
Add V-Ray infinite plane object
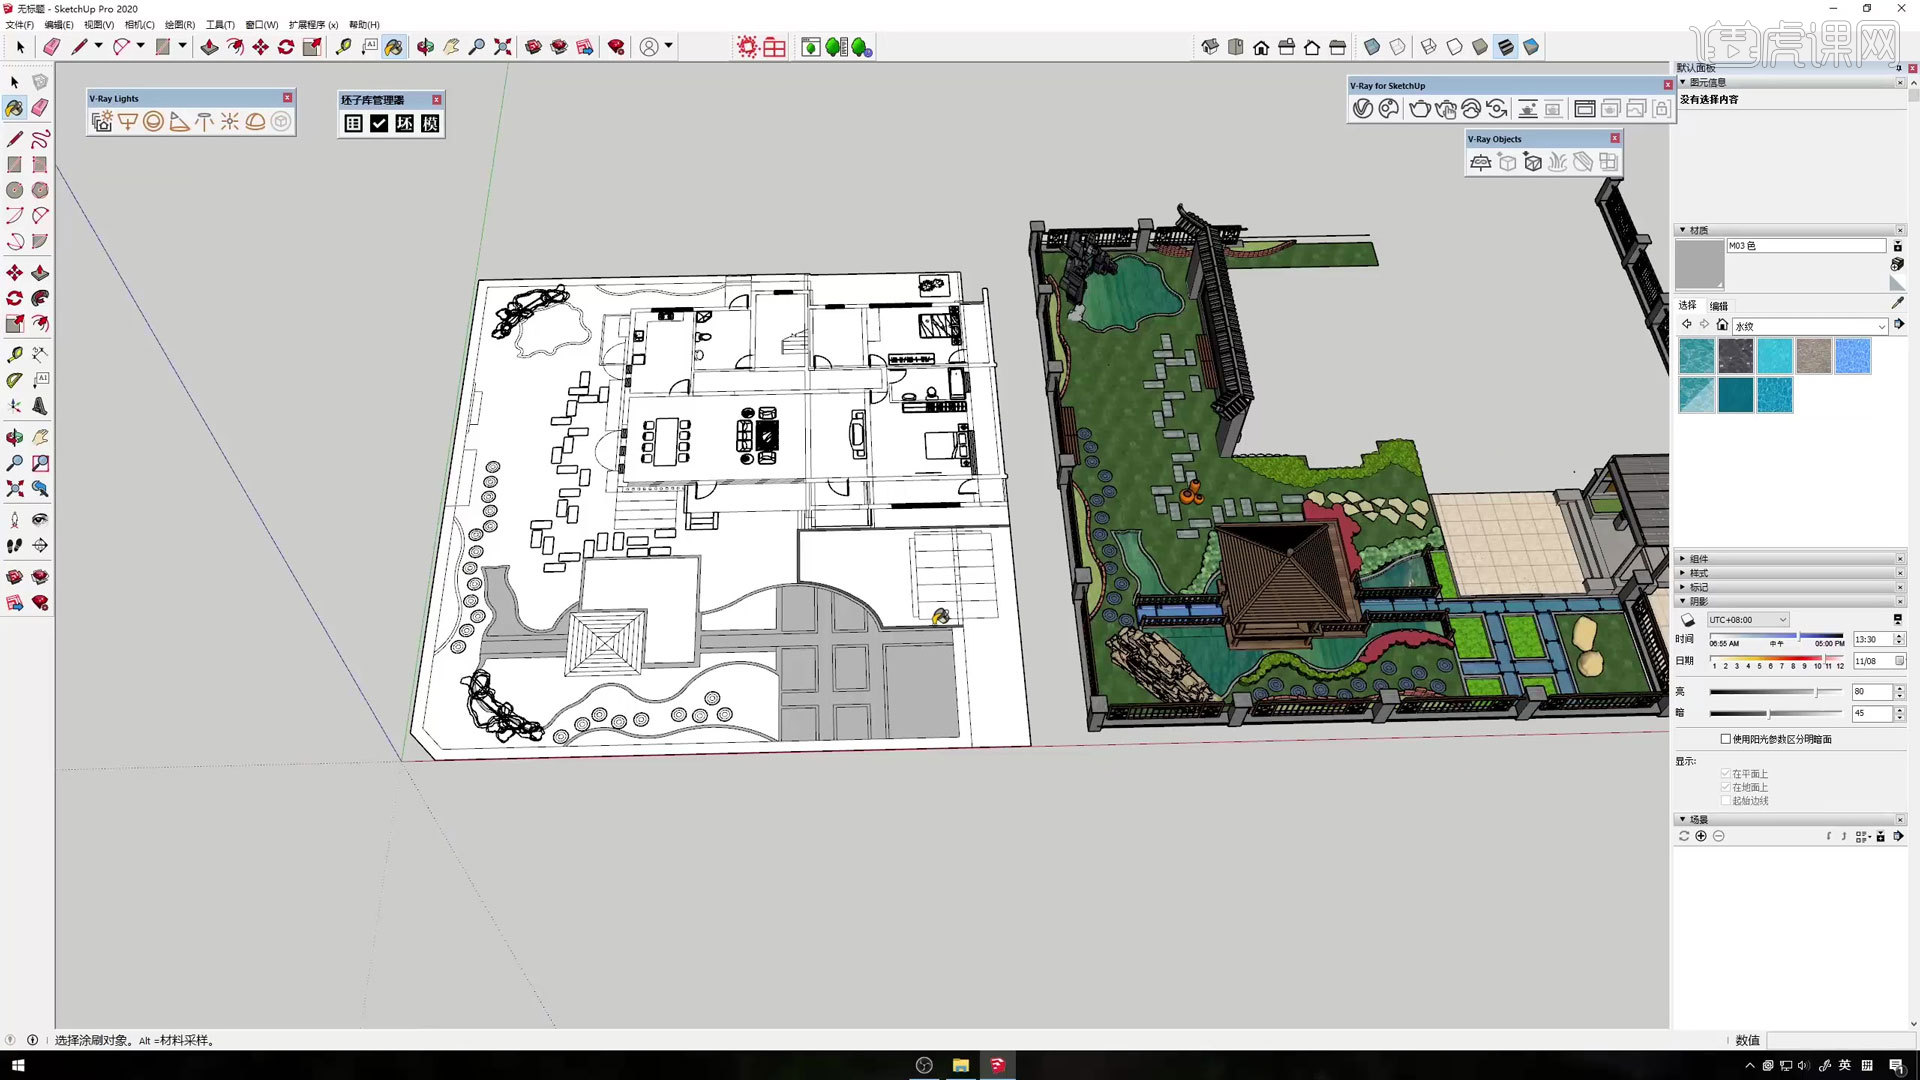click(1481, 162)
